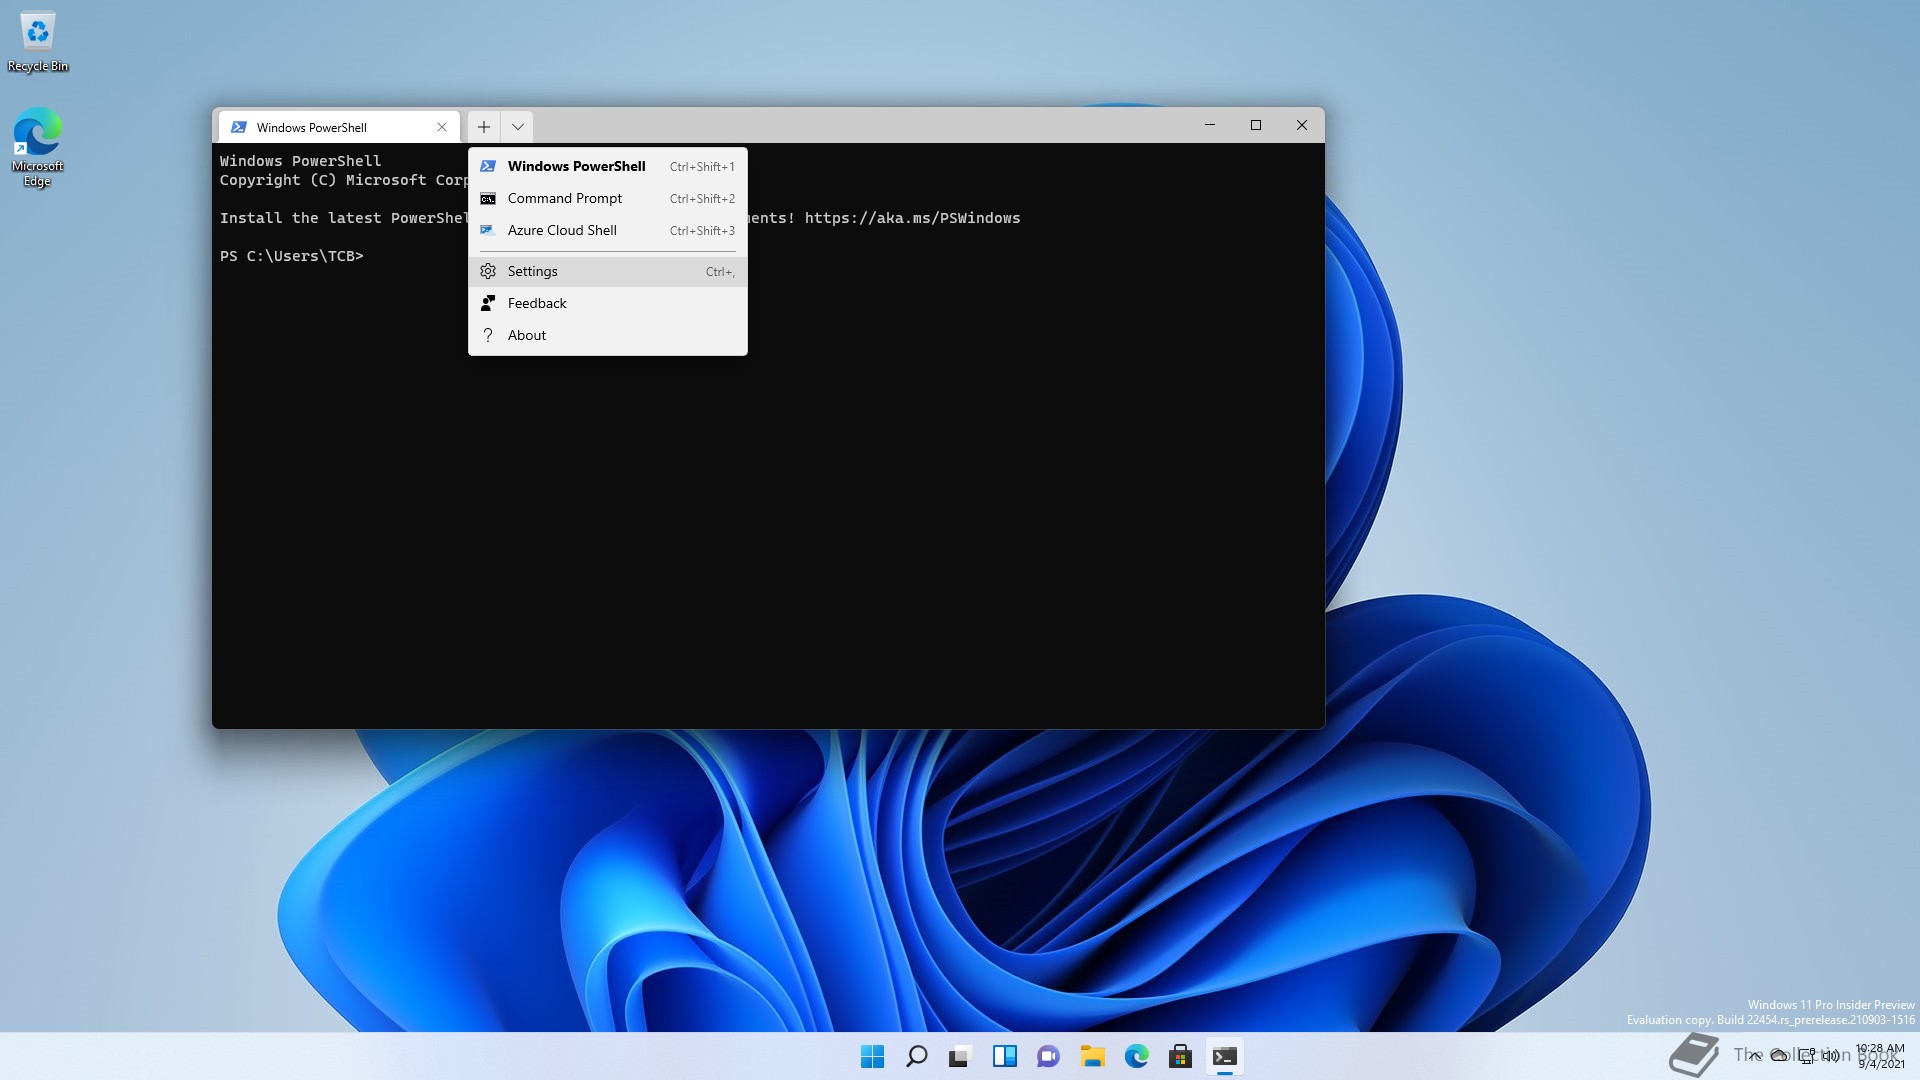Viewport: 1920px width, 1080px height.
Task: Click the Settings gear icon in menu
Action: (488, 271)
